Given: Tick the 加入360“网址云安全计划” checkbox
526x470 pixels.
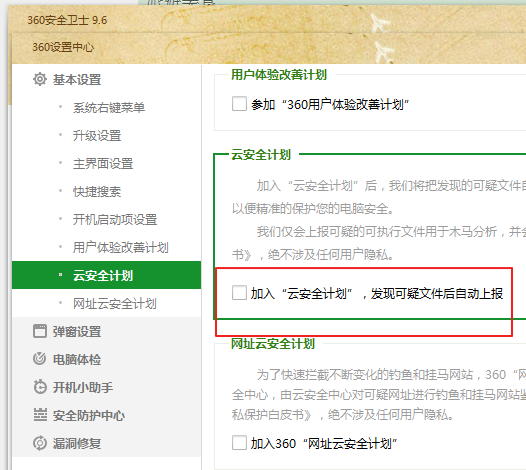Looking at the screenshot, I should coord(239,442).
